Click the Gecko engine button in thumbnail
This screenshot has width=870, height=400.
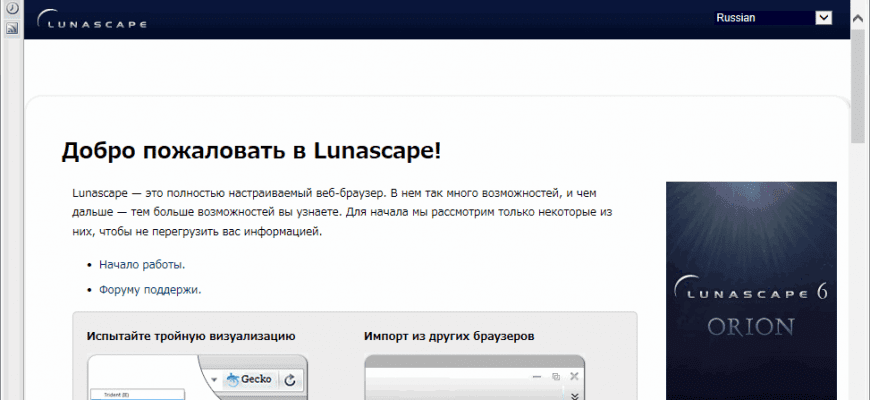point(250,379)
